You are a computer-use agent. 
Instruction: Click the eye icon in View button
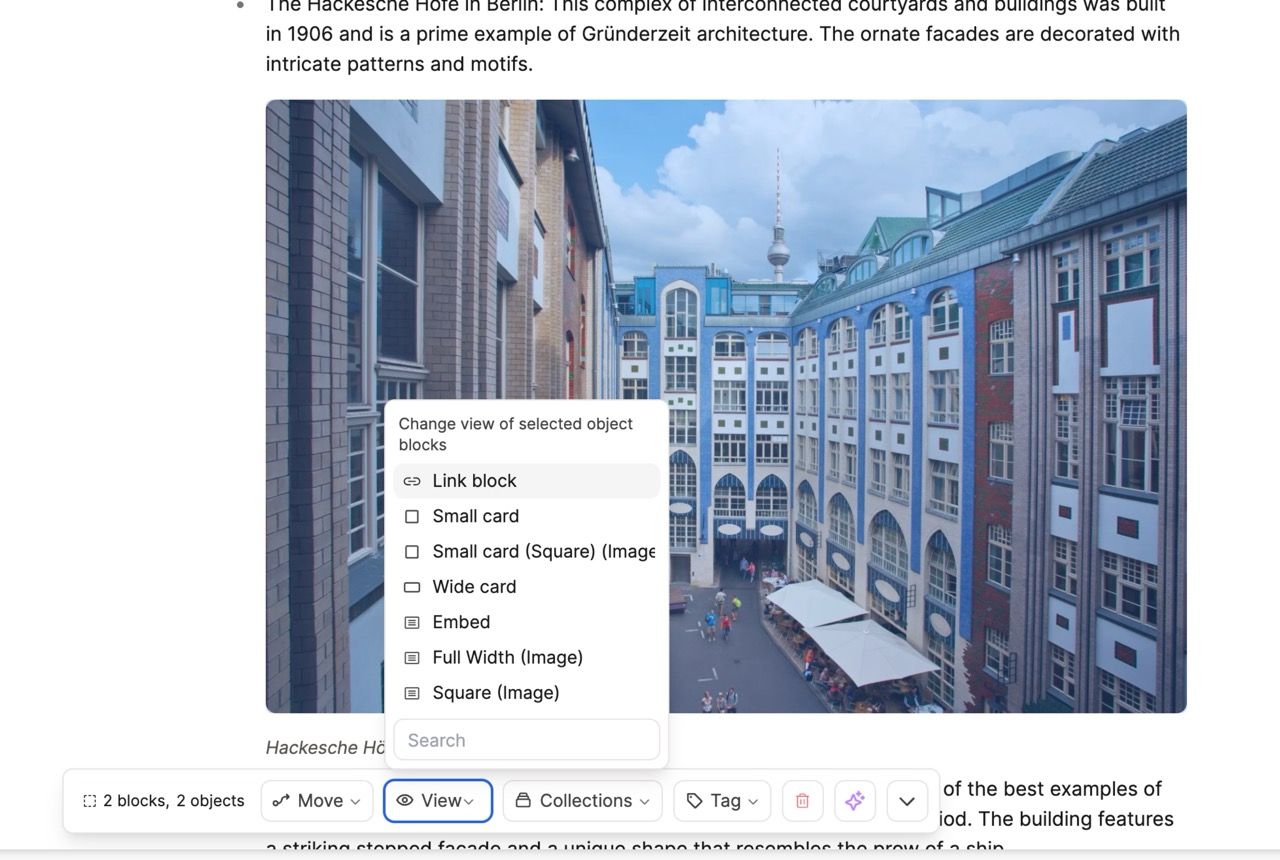pos(405,801)
